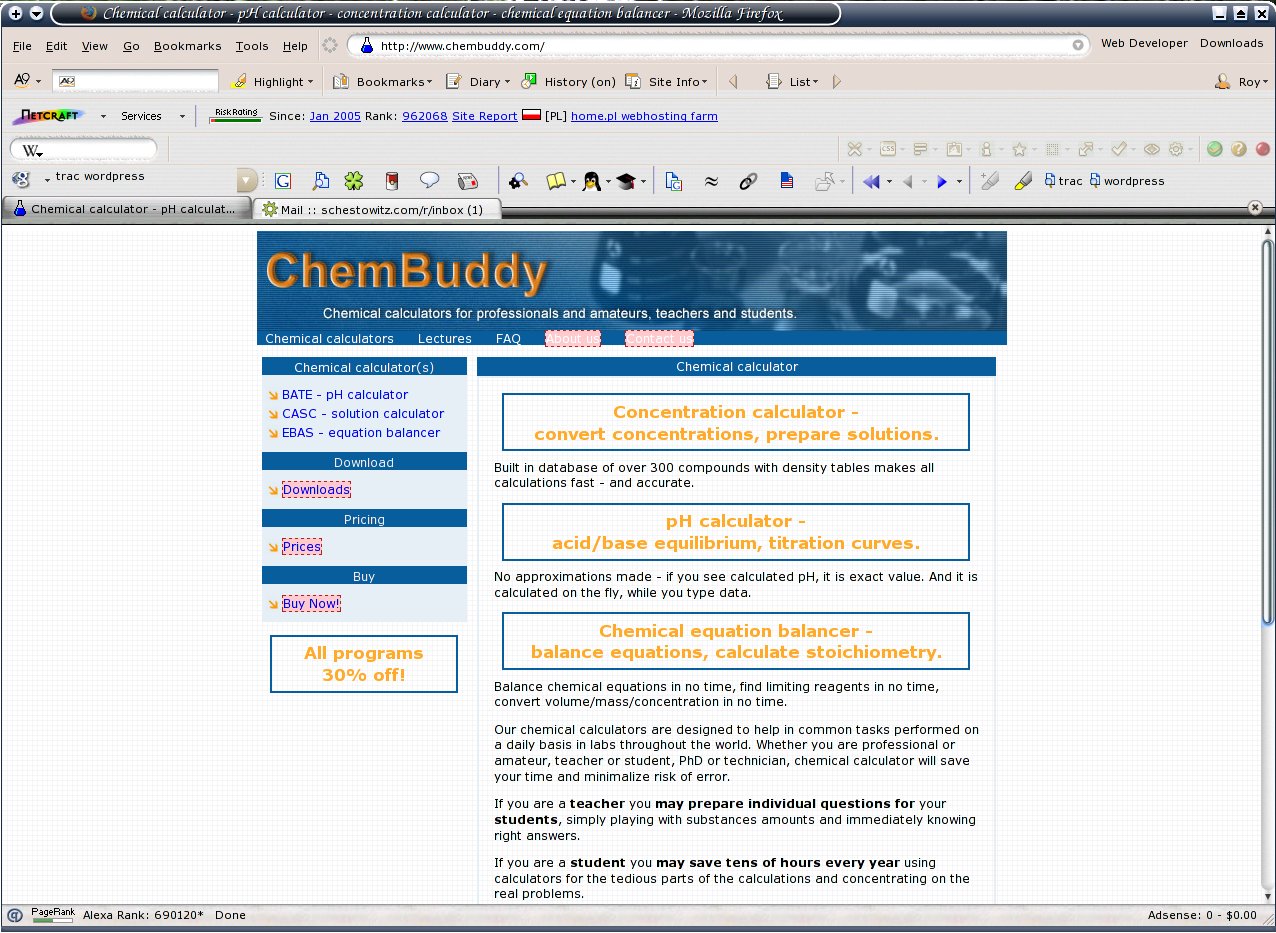1276x933 pixels.
Task: Click the Google G search icon in Googlebar
Action: click(283, 181)
